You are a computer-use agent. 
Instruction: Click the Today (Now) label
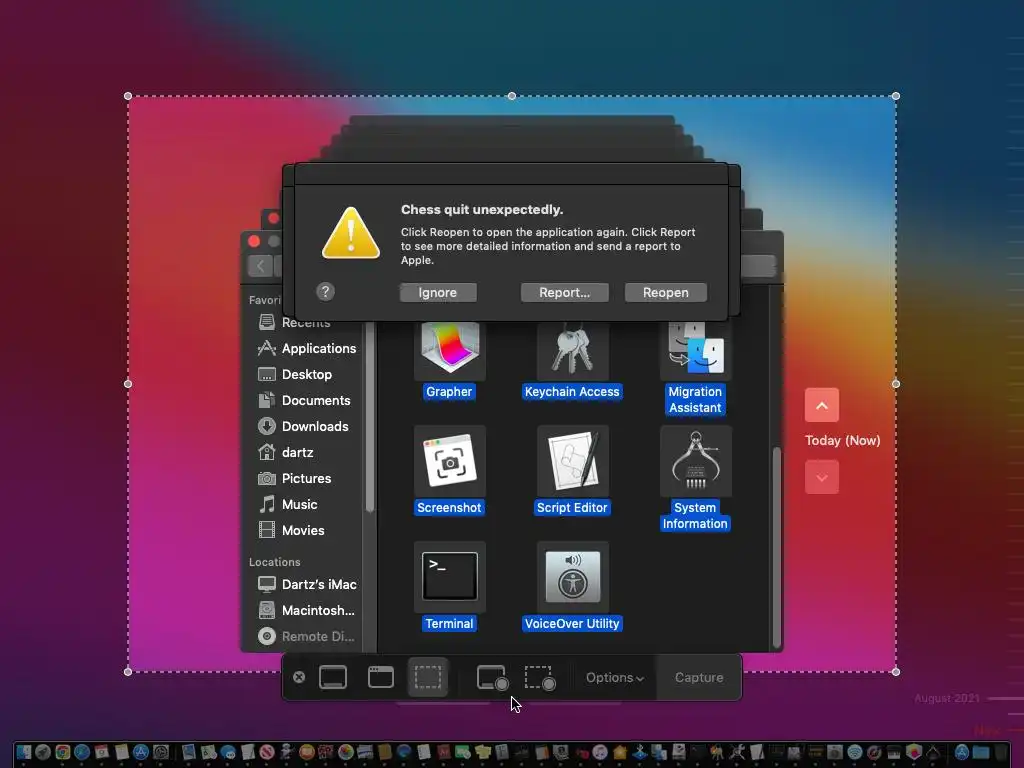842,441
